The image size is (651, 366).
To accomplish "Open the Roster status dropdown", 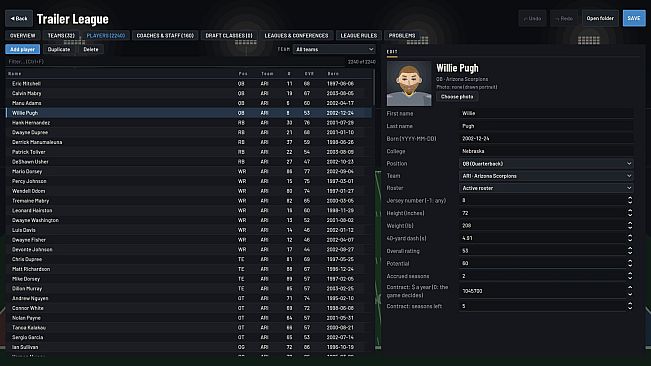I will [546, 188].
